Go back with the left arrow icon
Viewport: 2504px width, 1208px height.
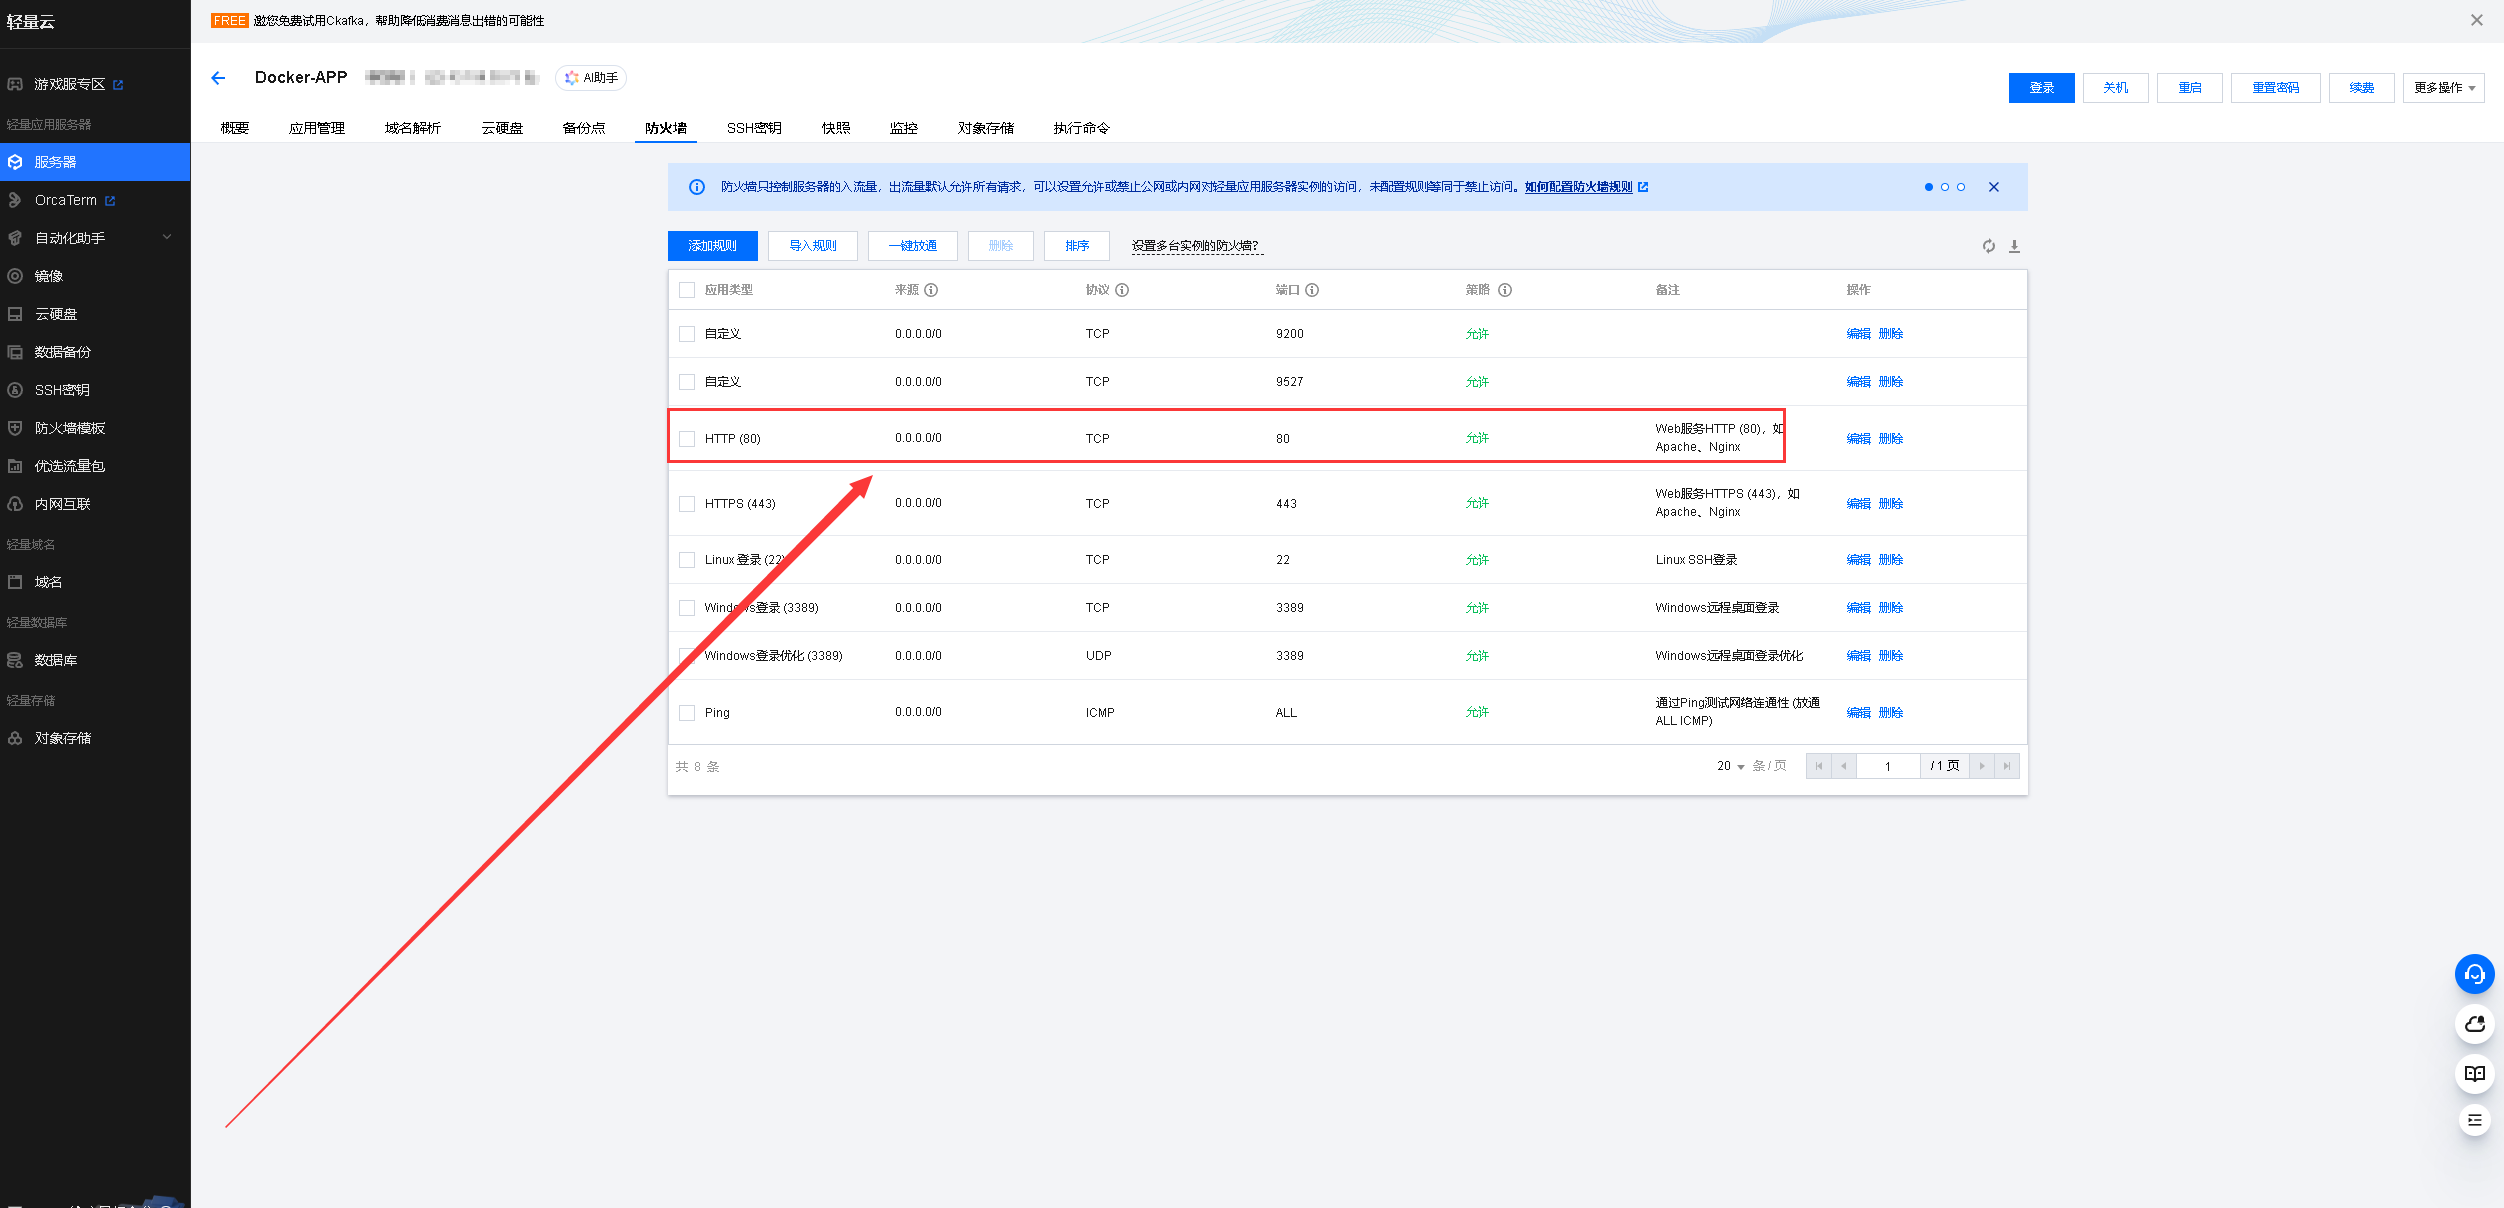[x=218, y=78]
